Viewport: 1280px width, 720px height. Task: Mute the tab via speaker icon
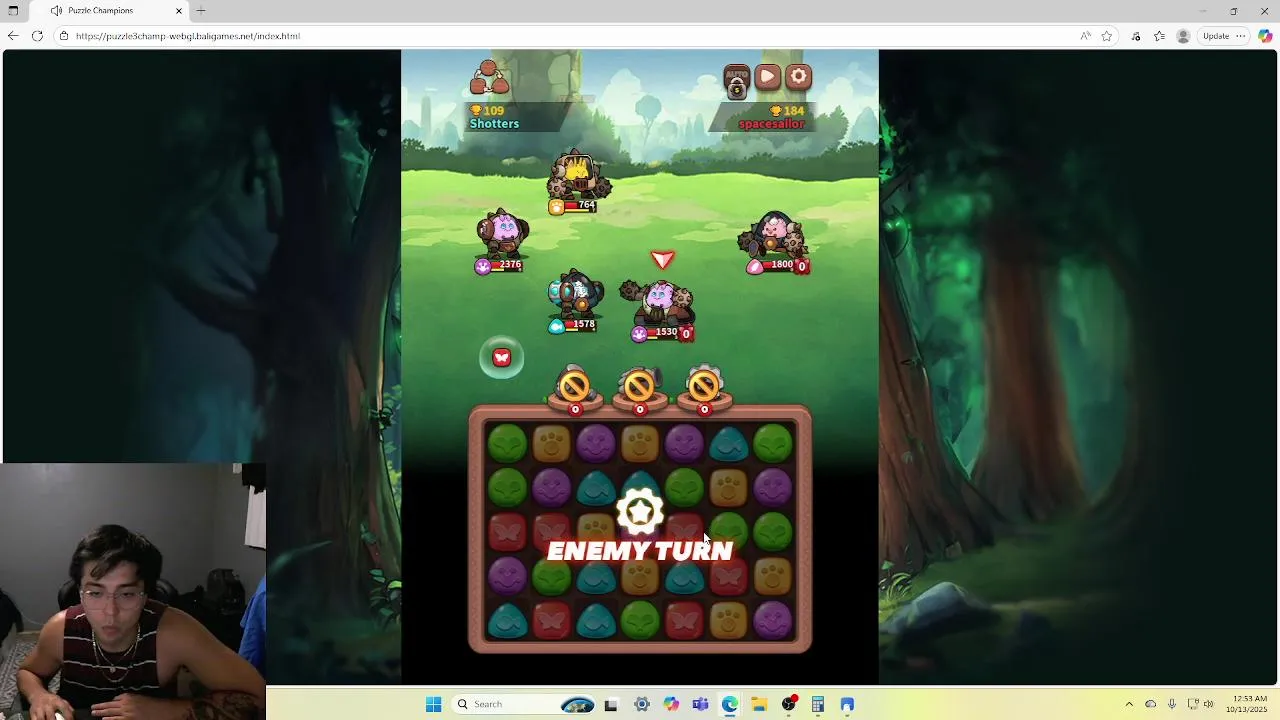click(56, 10)
